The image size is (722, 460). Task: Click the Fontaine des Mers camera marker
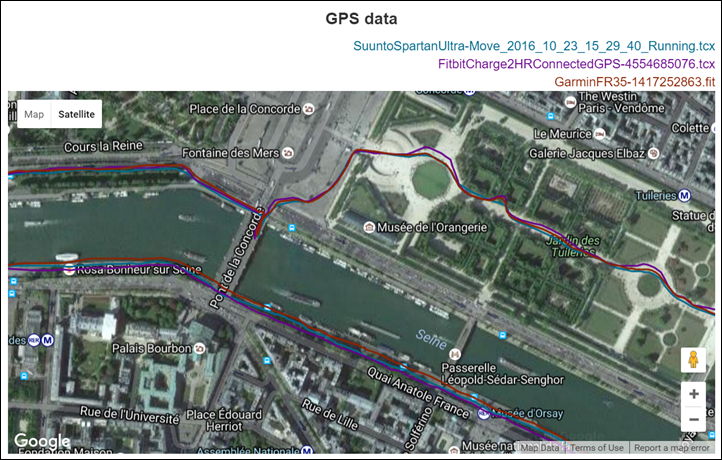[289, 154]
